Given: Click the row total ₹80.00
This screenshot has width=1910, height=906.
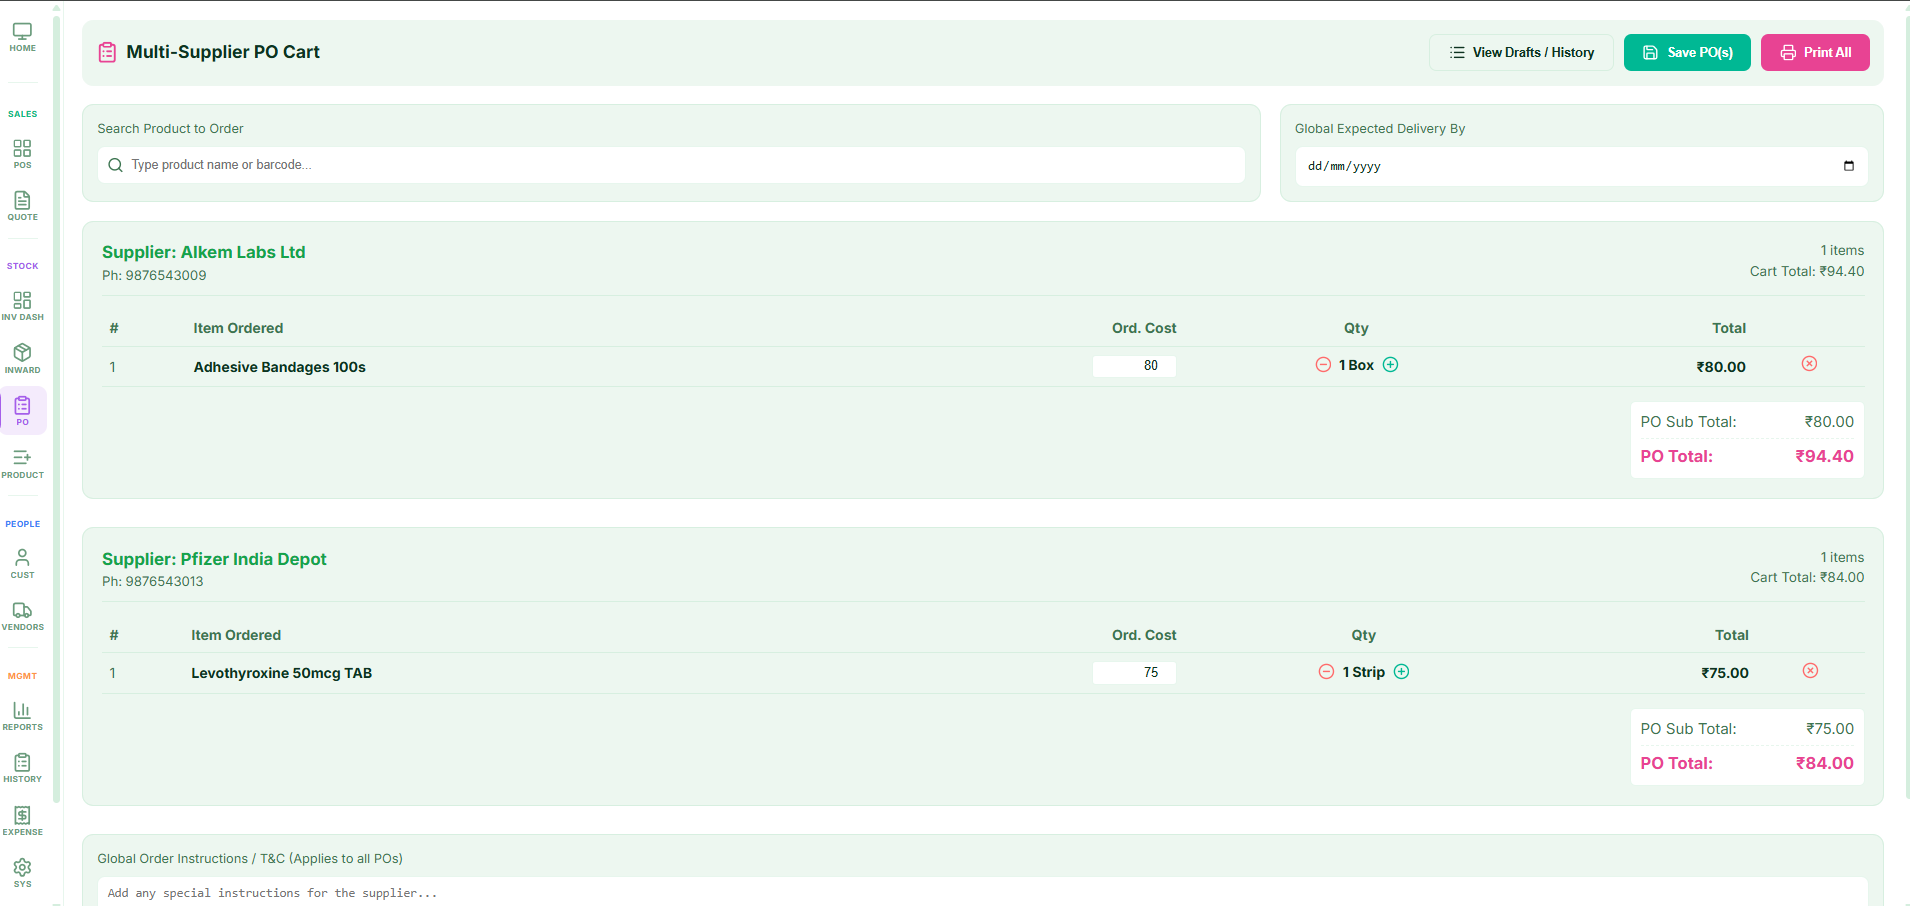Looking at the screenshot, I should coord(1721,367).
